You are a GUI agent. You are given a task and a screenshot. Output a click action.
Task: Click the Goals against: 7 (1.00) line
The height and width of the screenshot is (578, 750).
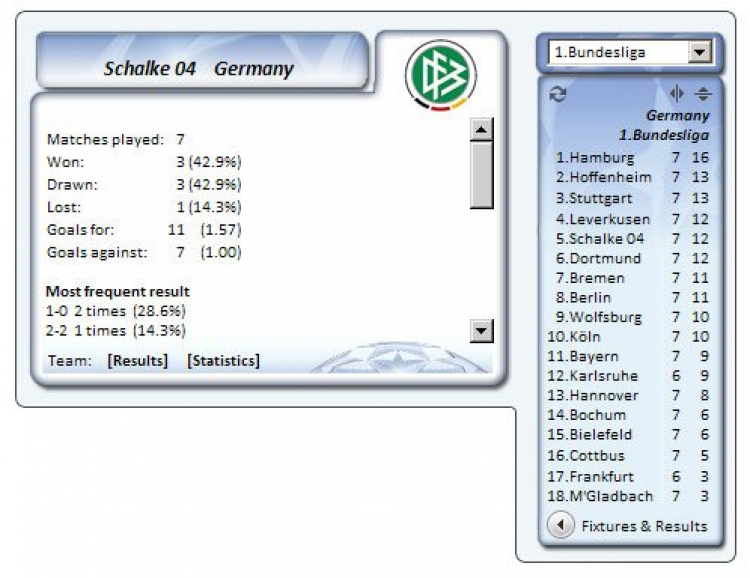click(144, 252)
